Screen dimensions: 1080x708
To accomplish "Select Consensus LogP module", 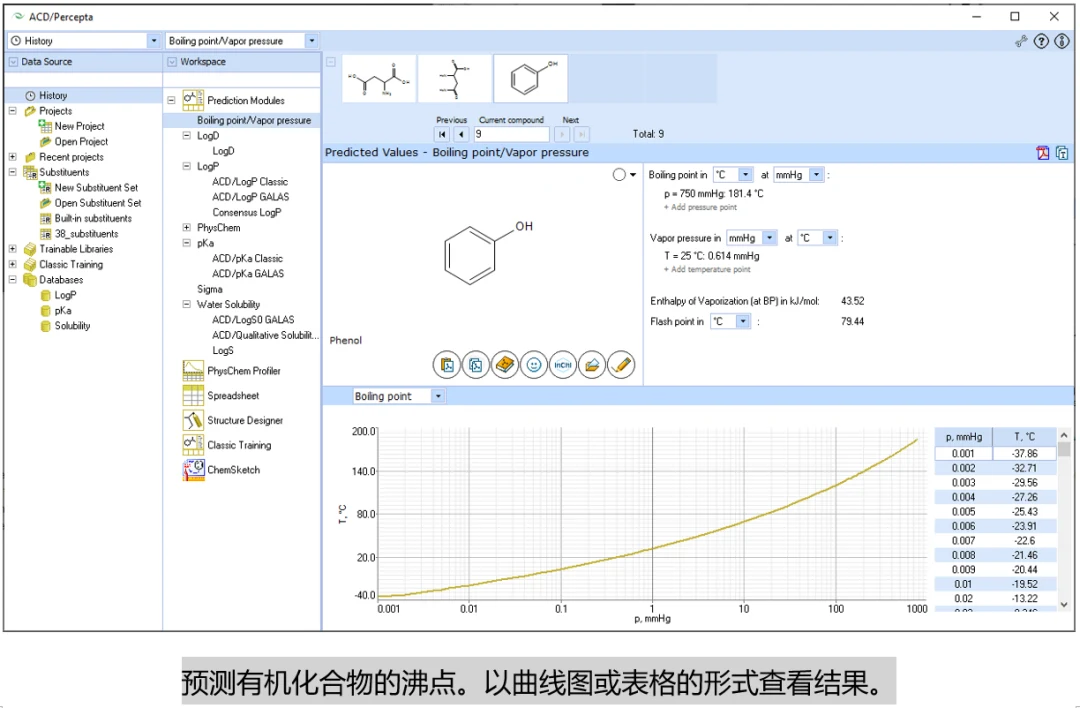I will click(247, 212).
